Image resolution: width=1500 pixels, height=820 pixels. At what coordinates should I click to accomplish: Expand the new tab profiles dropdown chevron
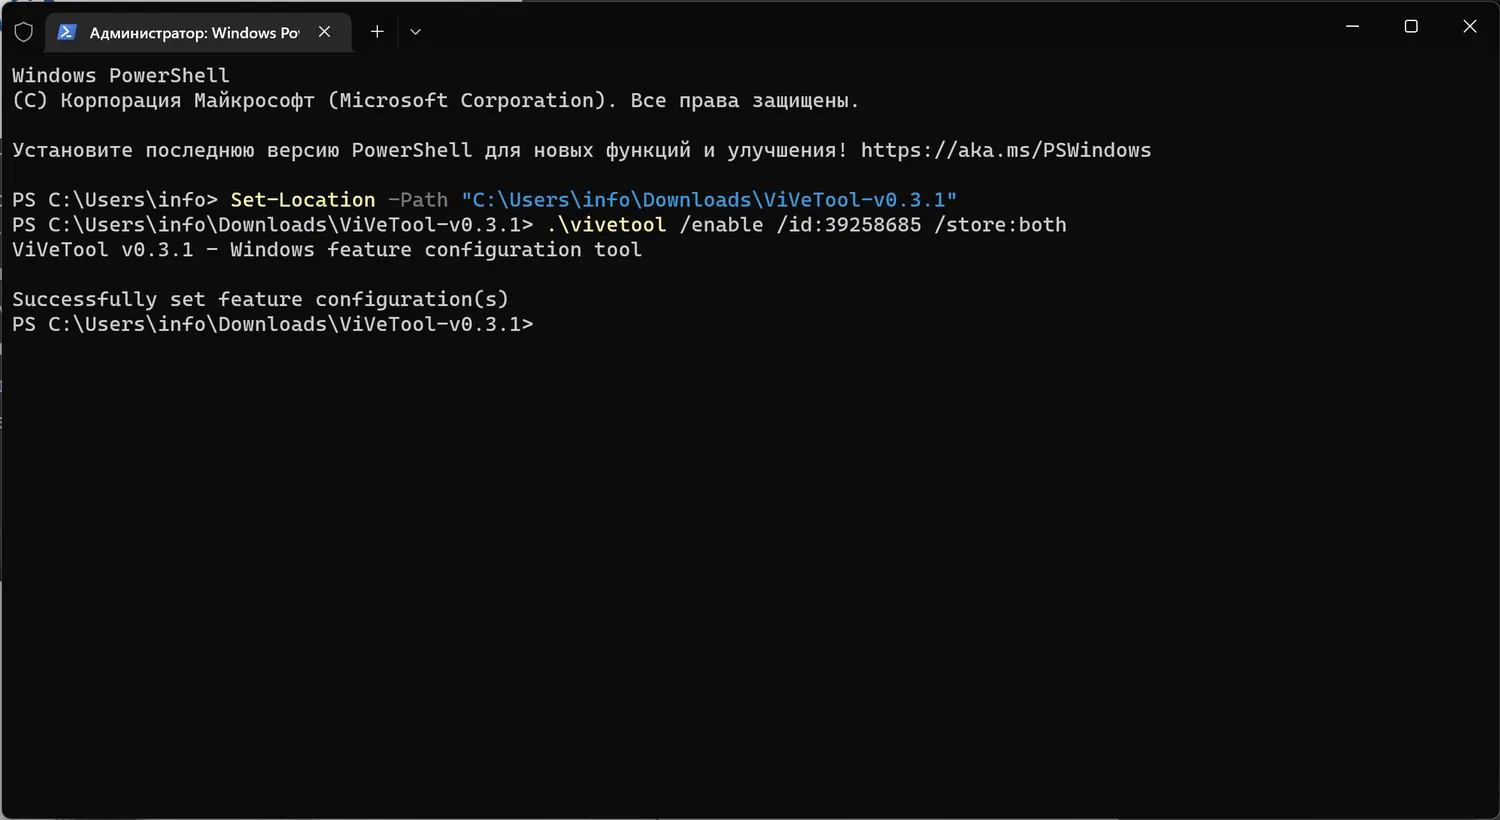tap(416, 32)
